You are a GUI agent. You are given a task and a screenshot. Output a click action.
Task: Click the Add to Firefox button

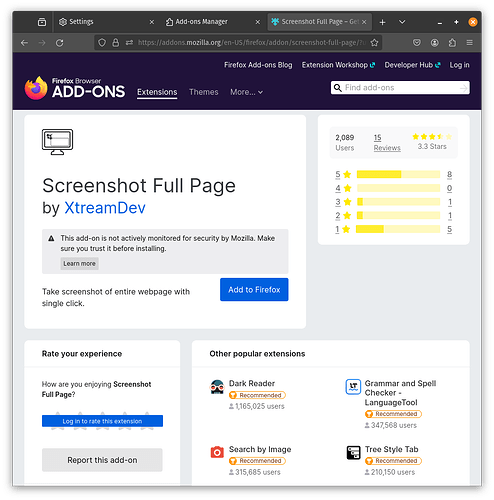254,290
